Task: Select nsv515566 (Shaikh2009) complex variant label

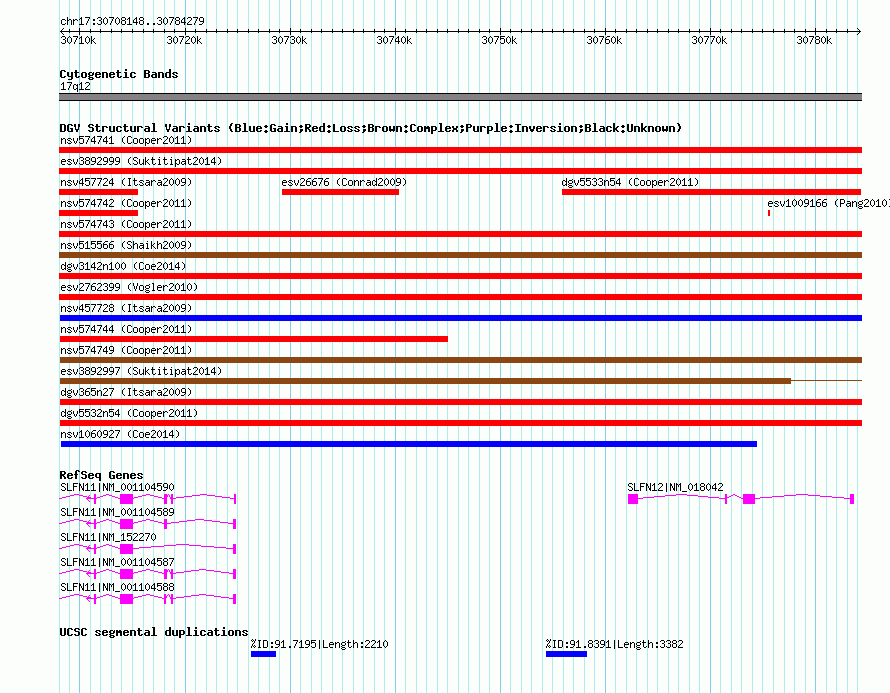Action: coord(126,245)
